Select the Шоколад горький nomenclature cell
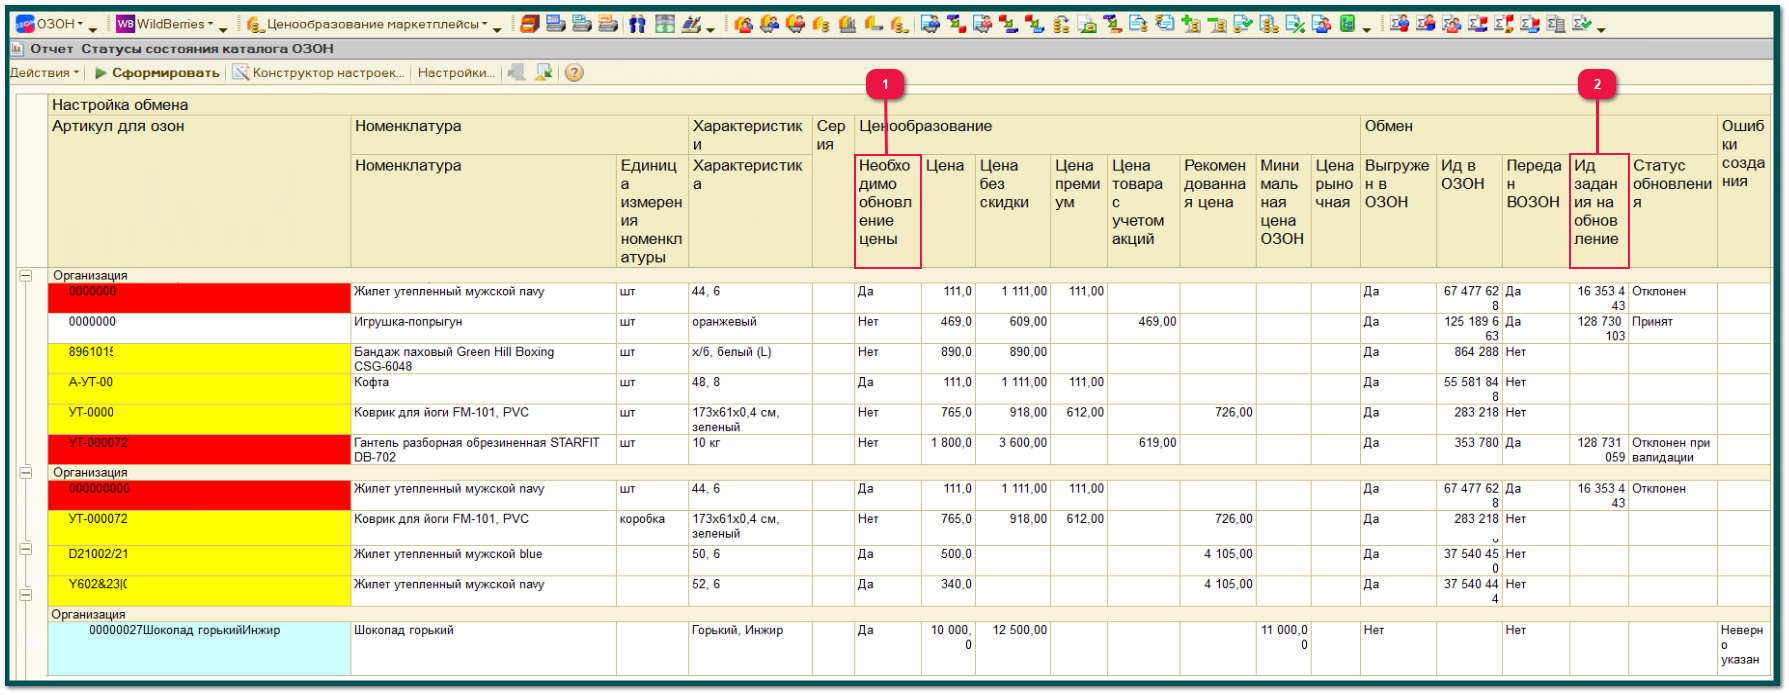The image size is (1789, 695). [x=483, y=648]
